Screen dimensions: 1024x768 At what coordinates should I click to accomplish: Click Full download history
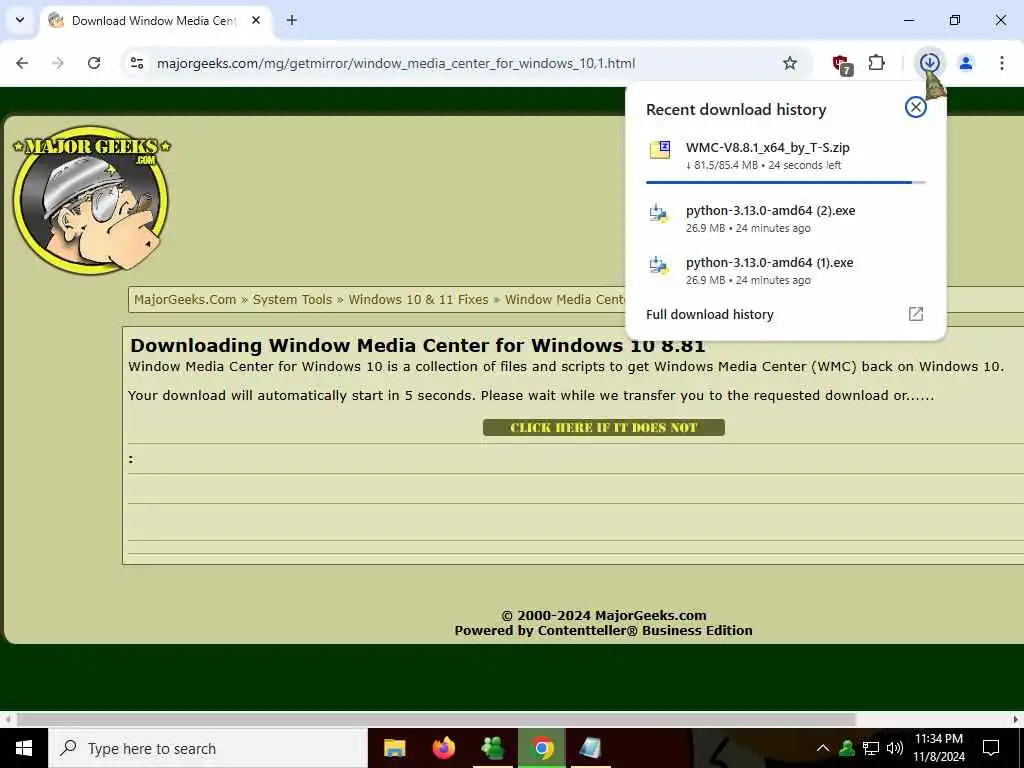pos(710,315)
